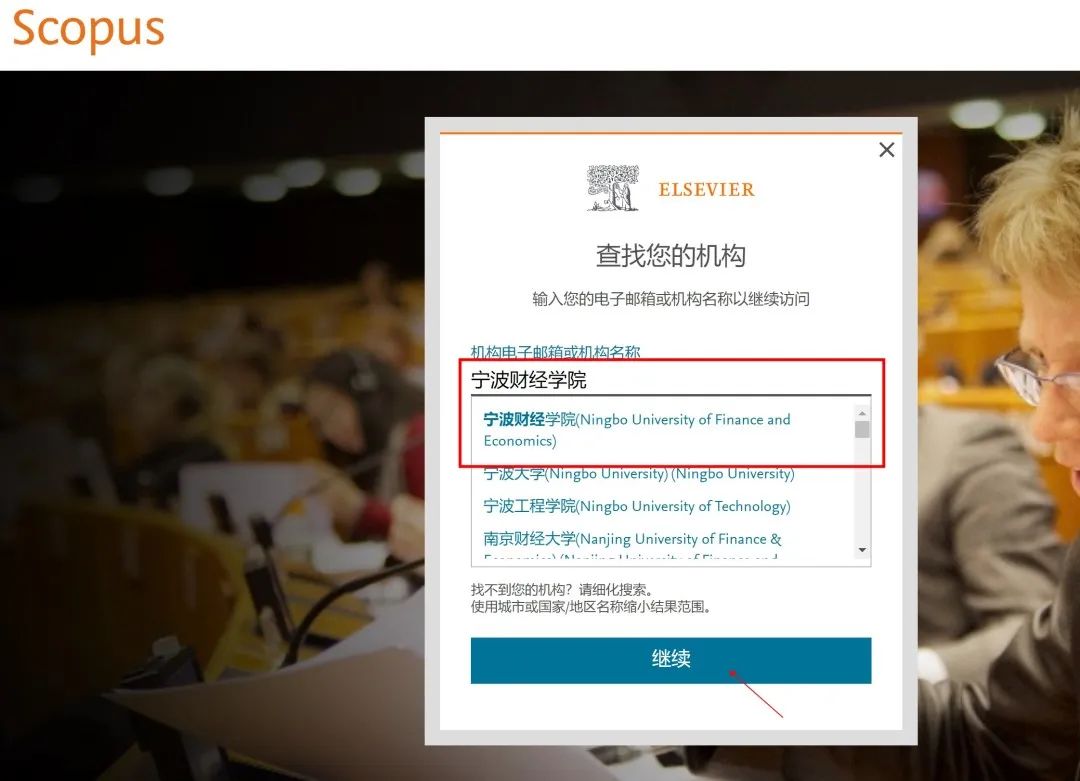This screenshot has width=1080, height=781.
Task: Click the 输入您的电子邮箱 instruction text
Action: point(671,299)
